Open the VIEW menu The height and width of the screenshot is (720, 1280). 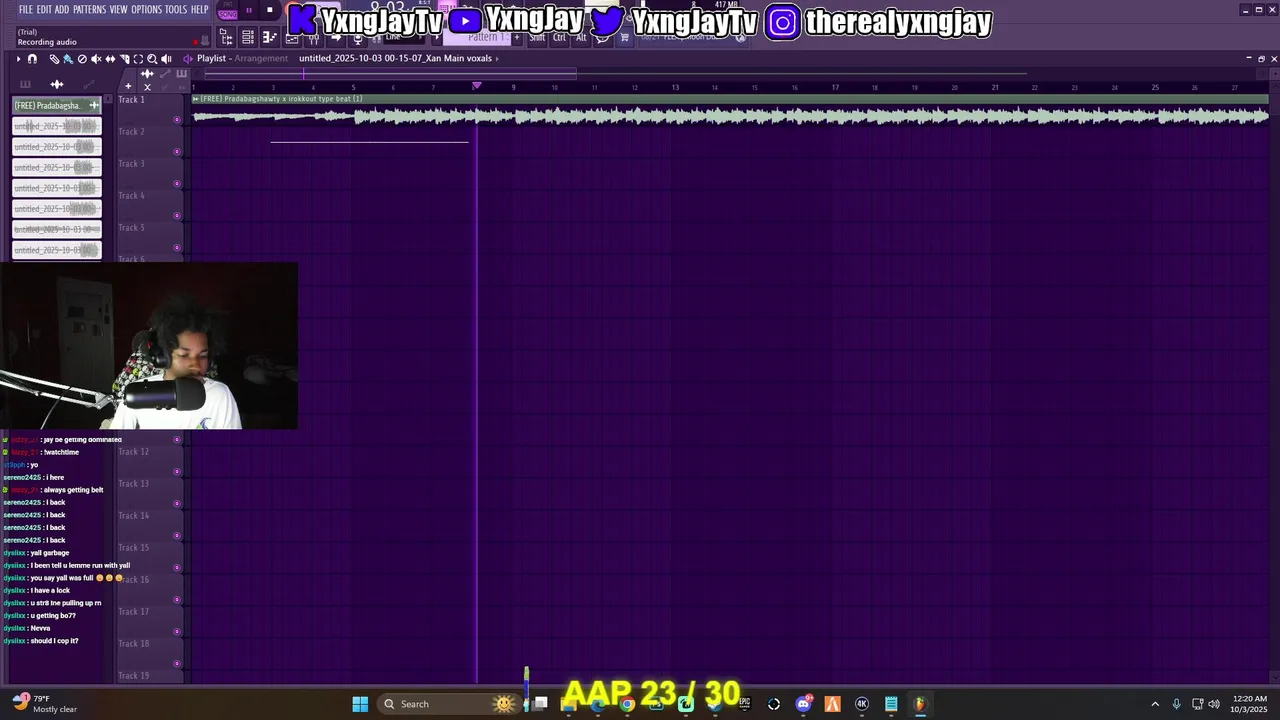tap(118, 9)
